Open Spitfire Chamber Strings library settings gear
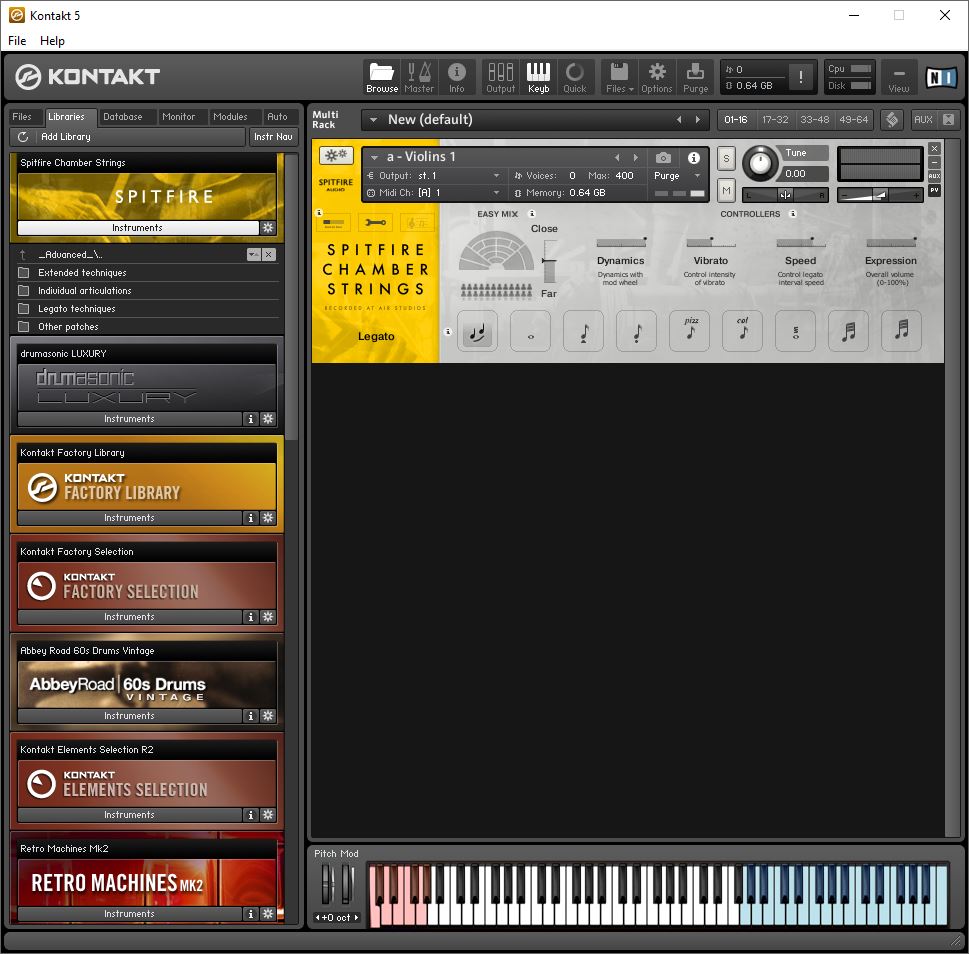The image size is (969, 954). pyautogui.click(x=268, y=227)
